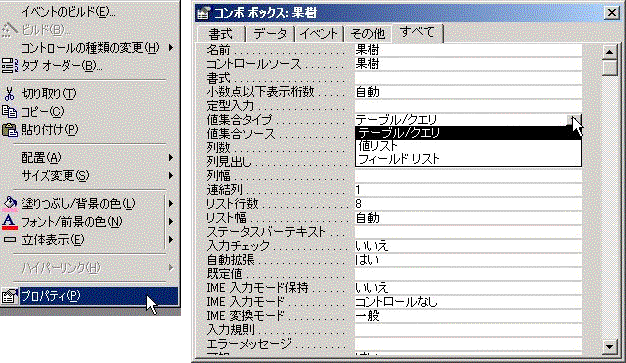Screen dimensions: 626x363
Task: Click the 連結列 value field
Action: point(468,190)
